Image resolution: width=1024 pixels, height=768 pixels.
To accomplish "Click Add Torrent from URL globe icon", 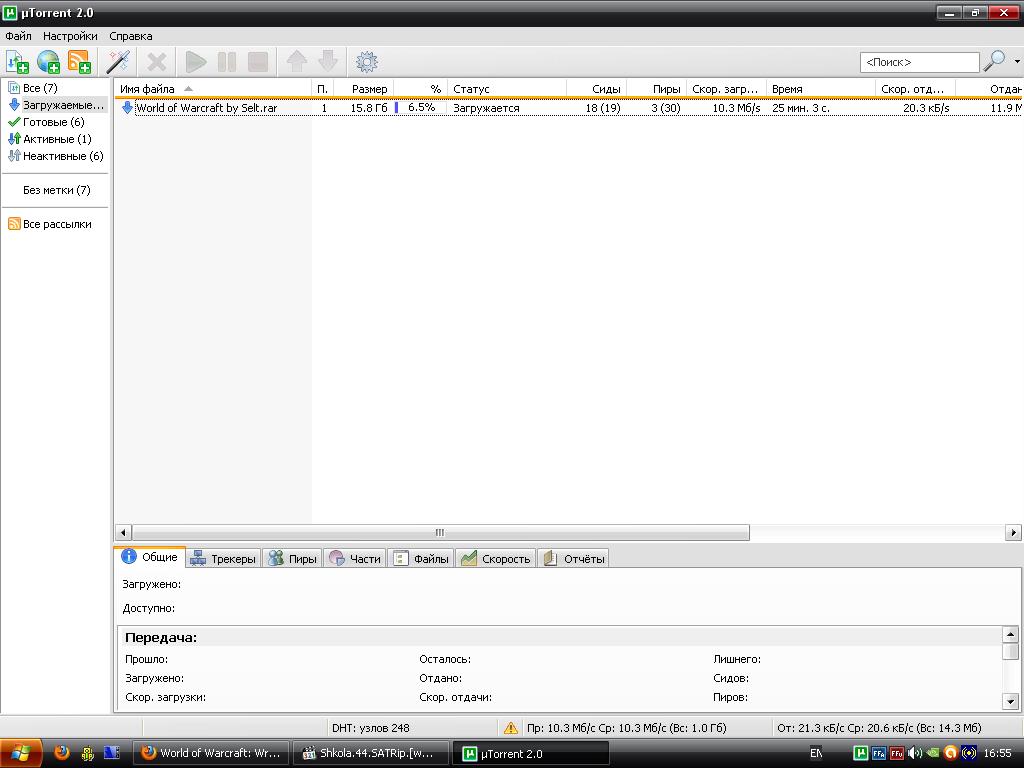I will click(x=48, y=62).
